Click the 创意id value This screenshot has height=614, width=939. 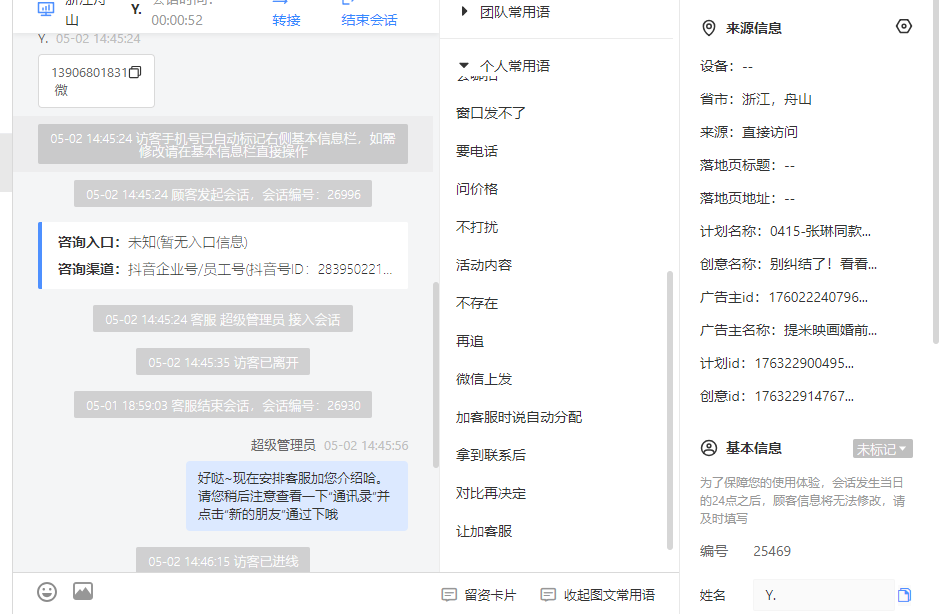pos(804,396)
